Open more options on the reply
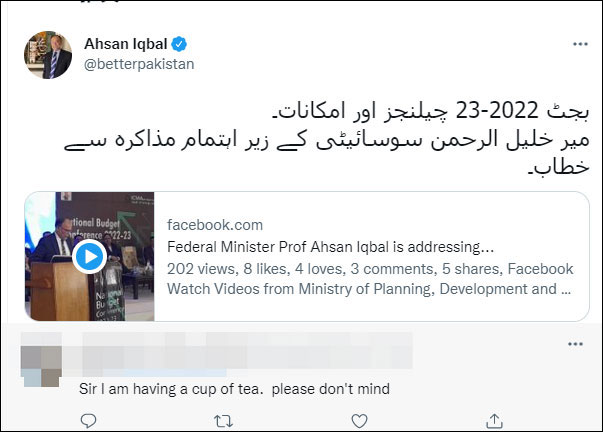 point(575,345)
